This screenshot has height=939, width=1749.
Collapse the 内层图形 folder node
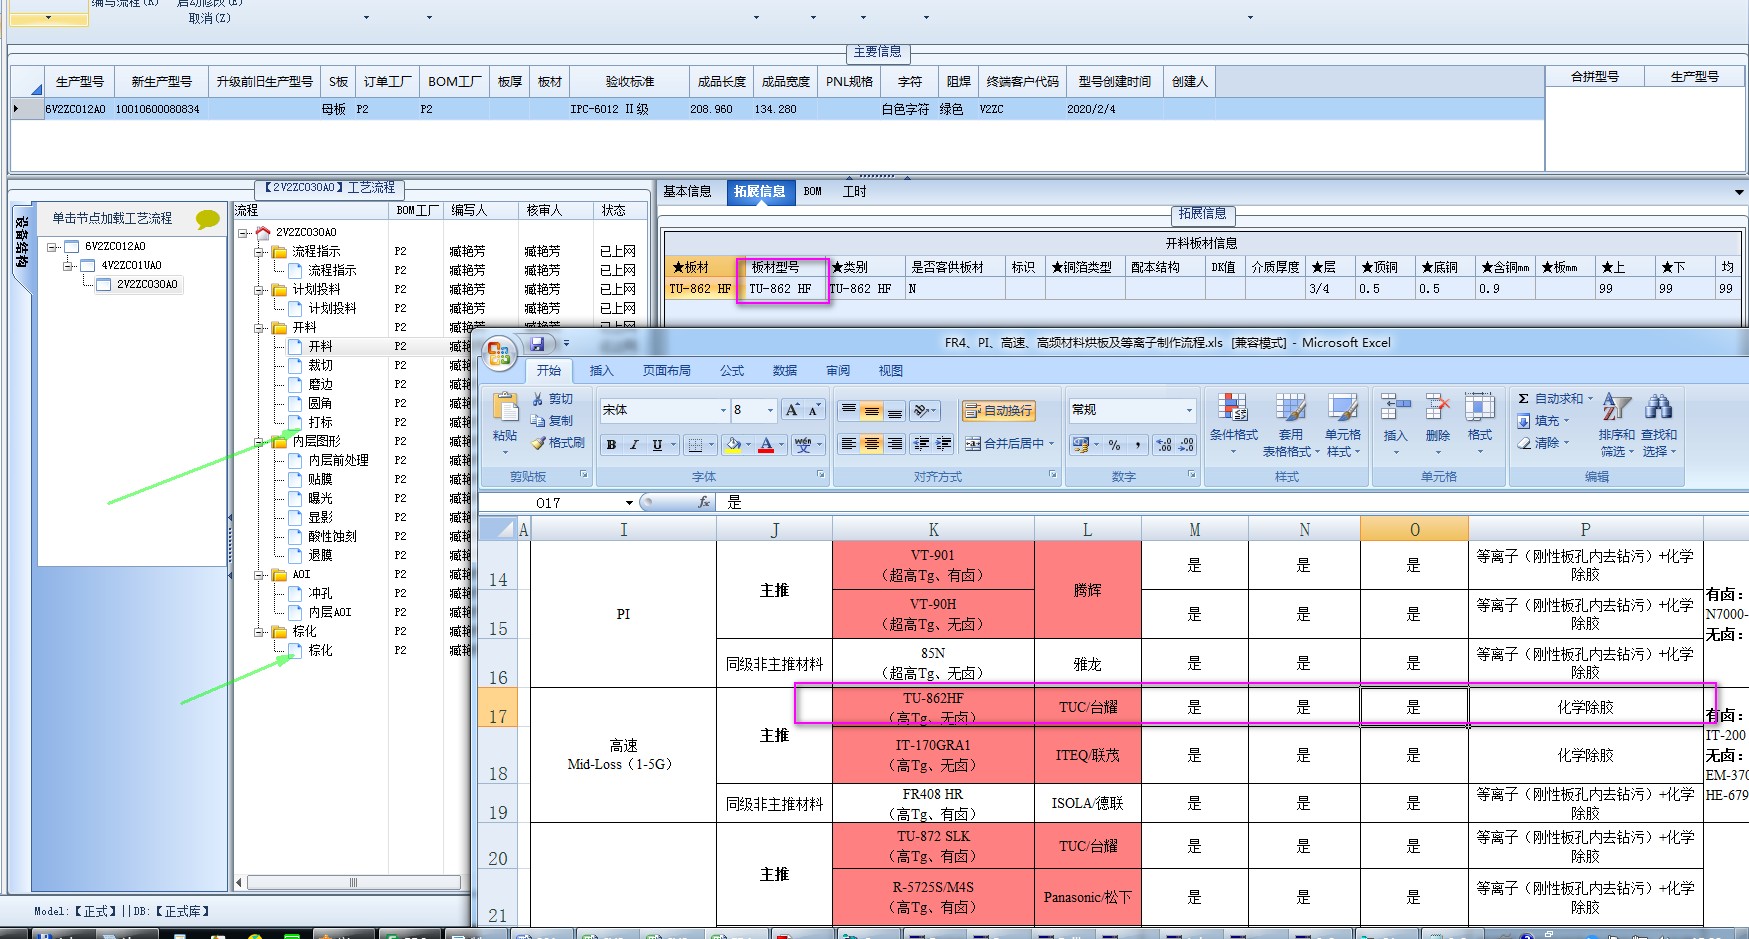[x=258, y=442]
